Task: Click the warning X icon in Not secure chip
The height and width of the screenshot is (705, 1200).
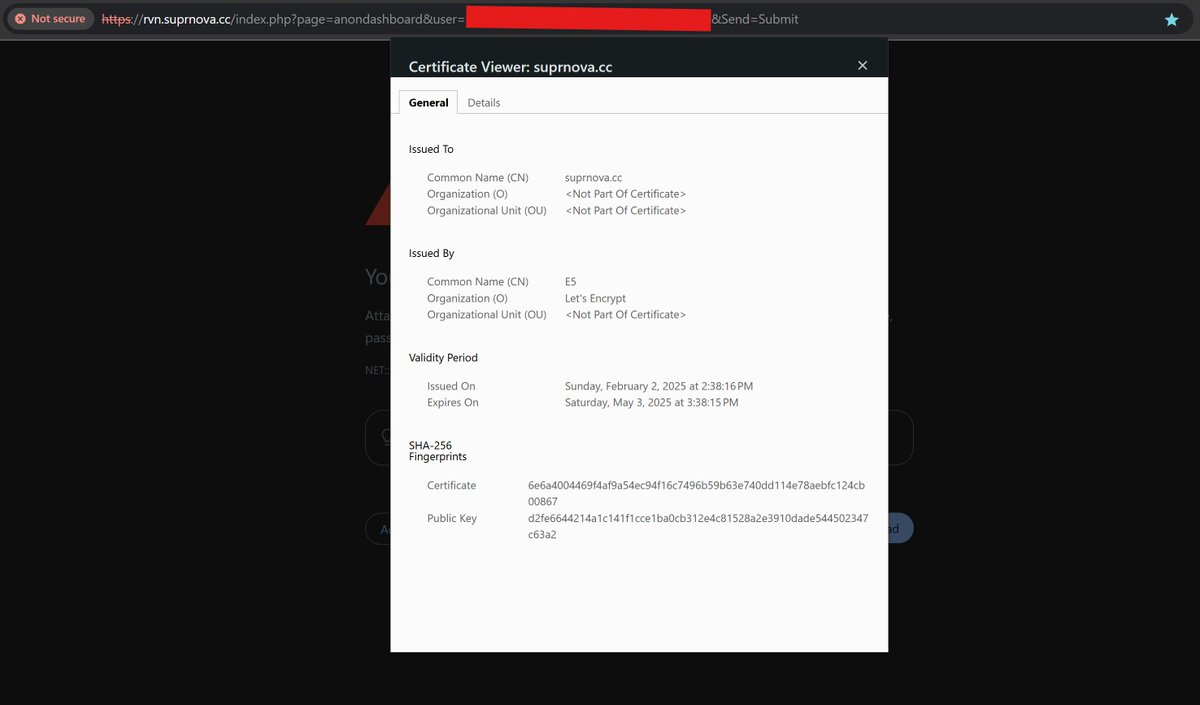Action: pos(20,19)
